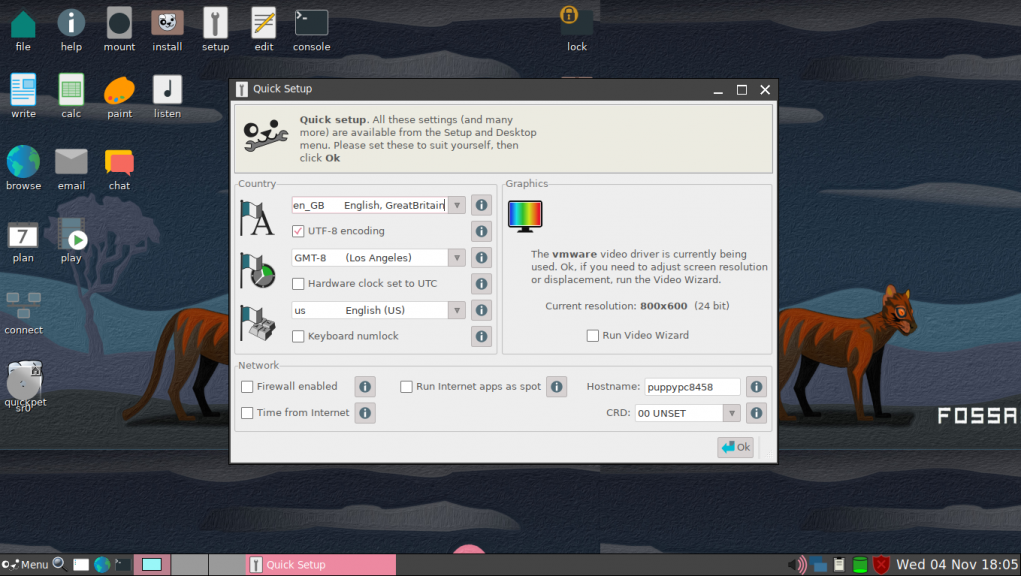Launch the paint desktop icon
Screen dimensions: 1021x576
[x=119, y=96]
